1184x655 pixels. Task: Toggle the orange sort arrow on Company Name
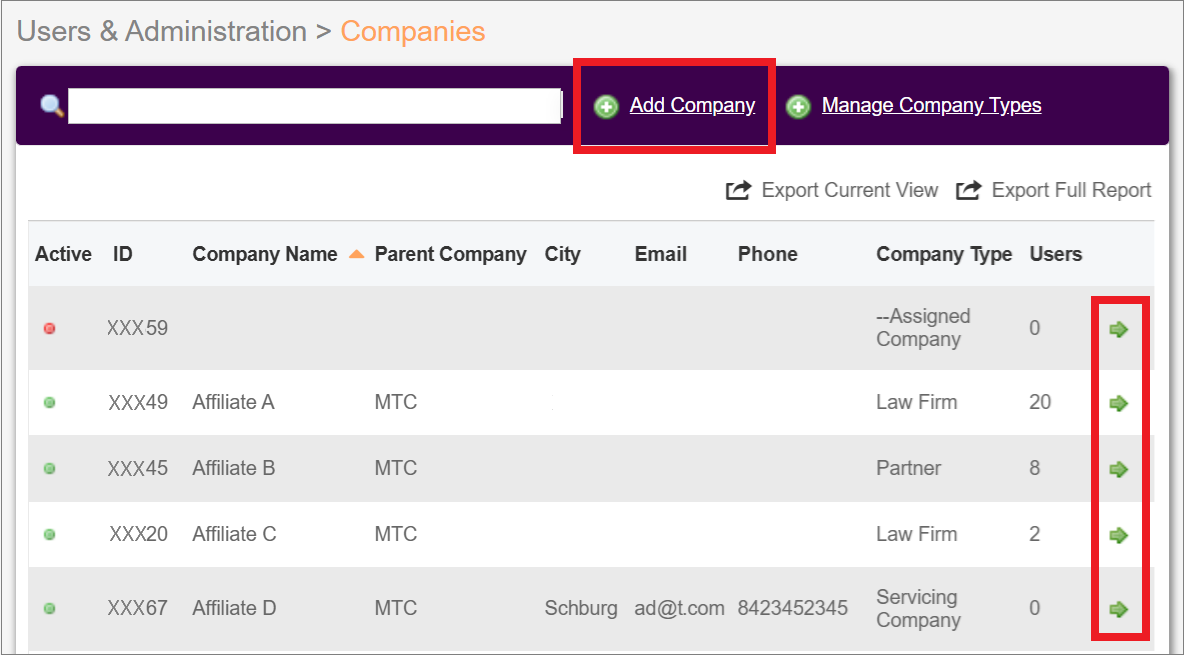click(356, 255)
